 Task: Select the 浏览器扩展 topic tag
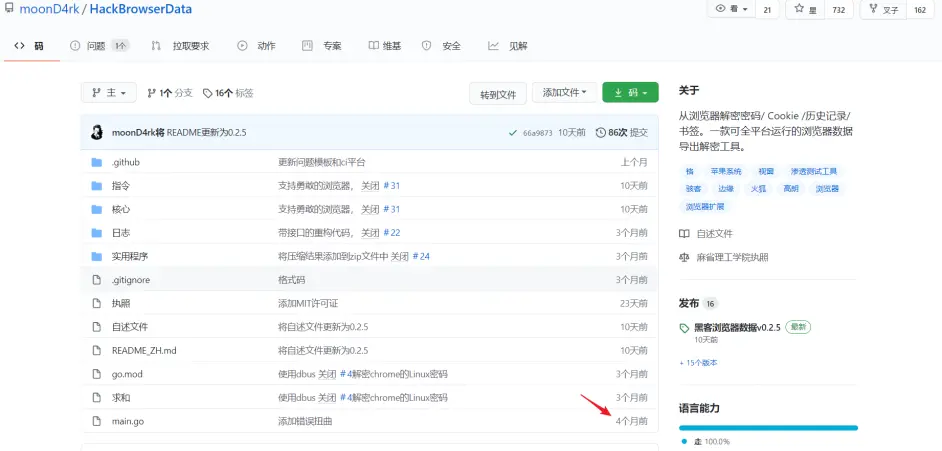click(x=705, y=206)
